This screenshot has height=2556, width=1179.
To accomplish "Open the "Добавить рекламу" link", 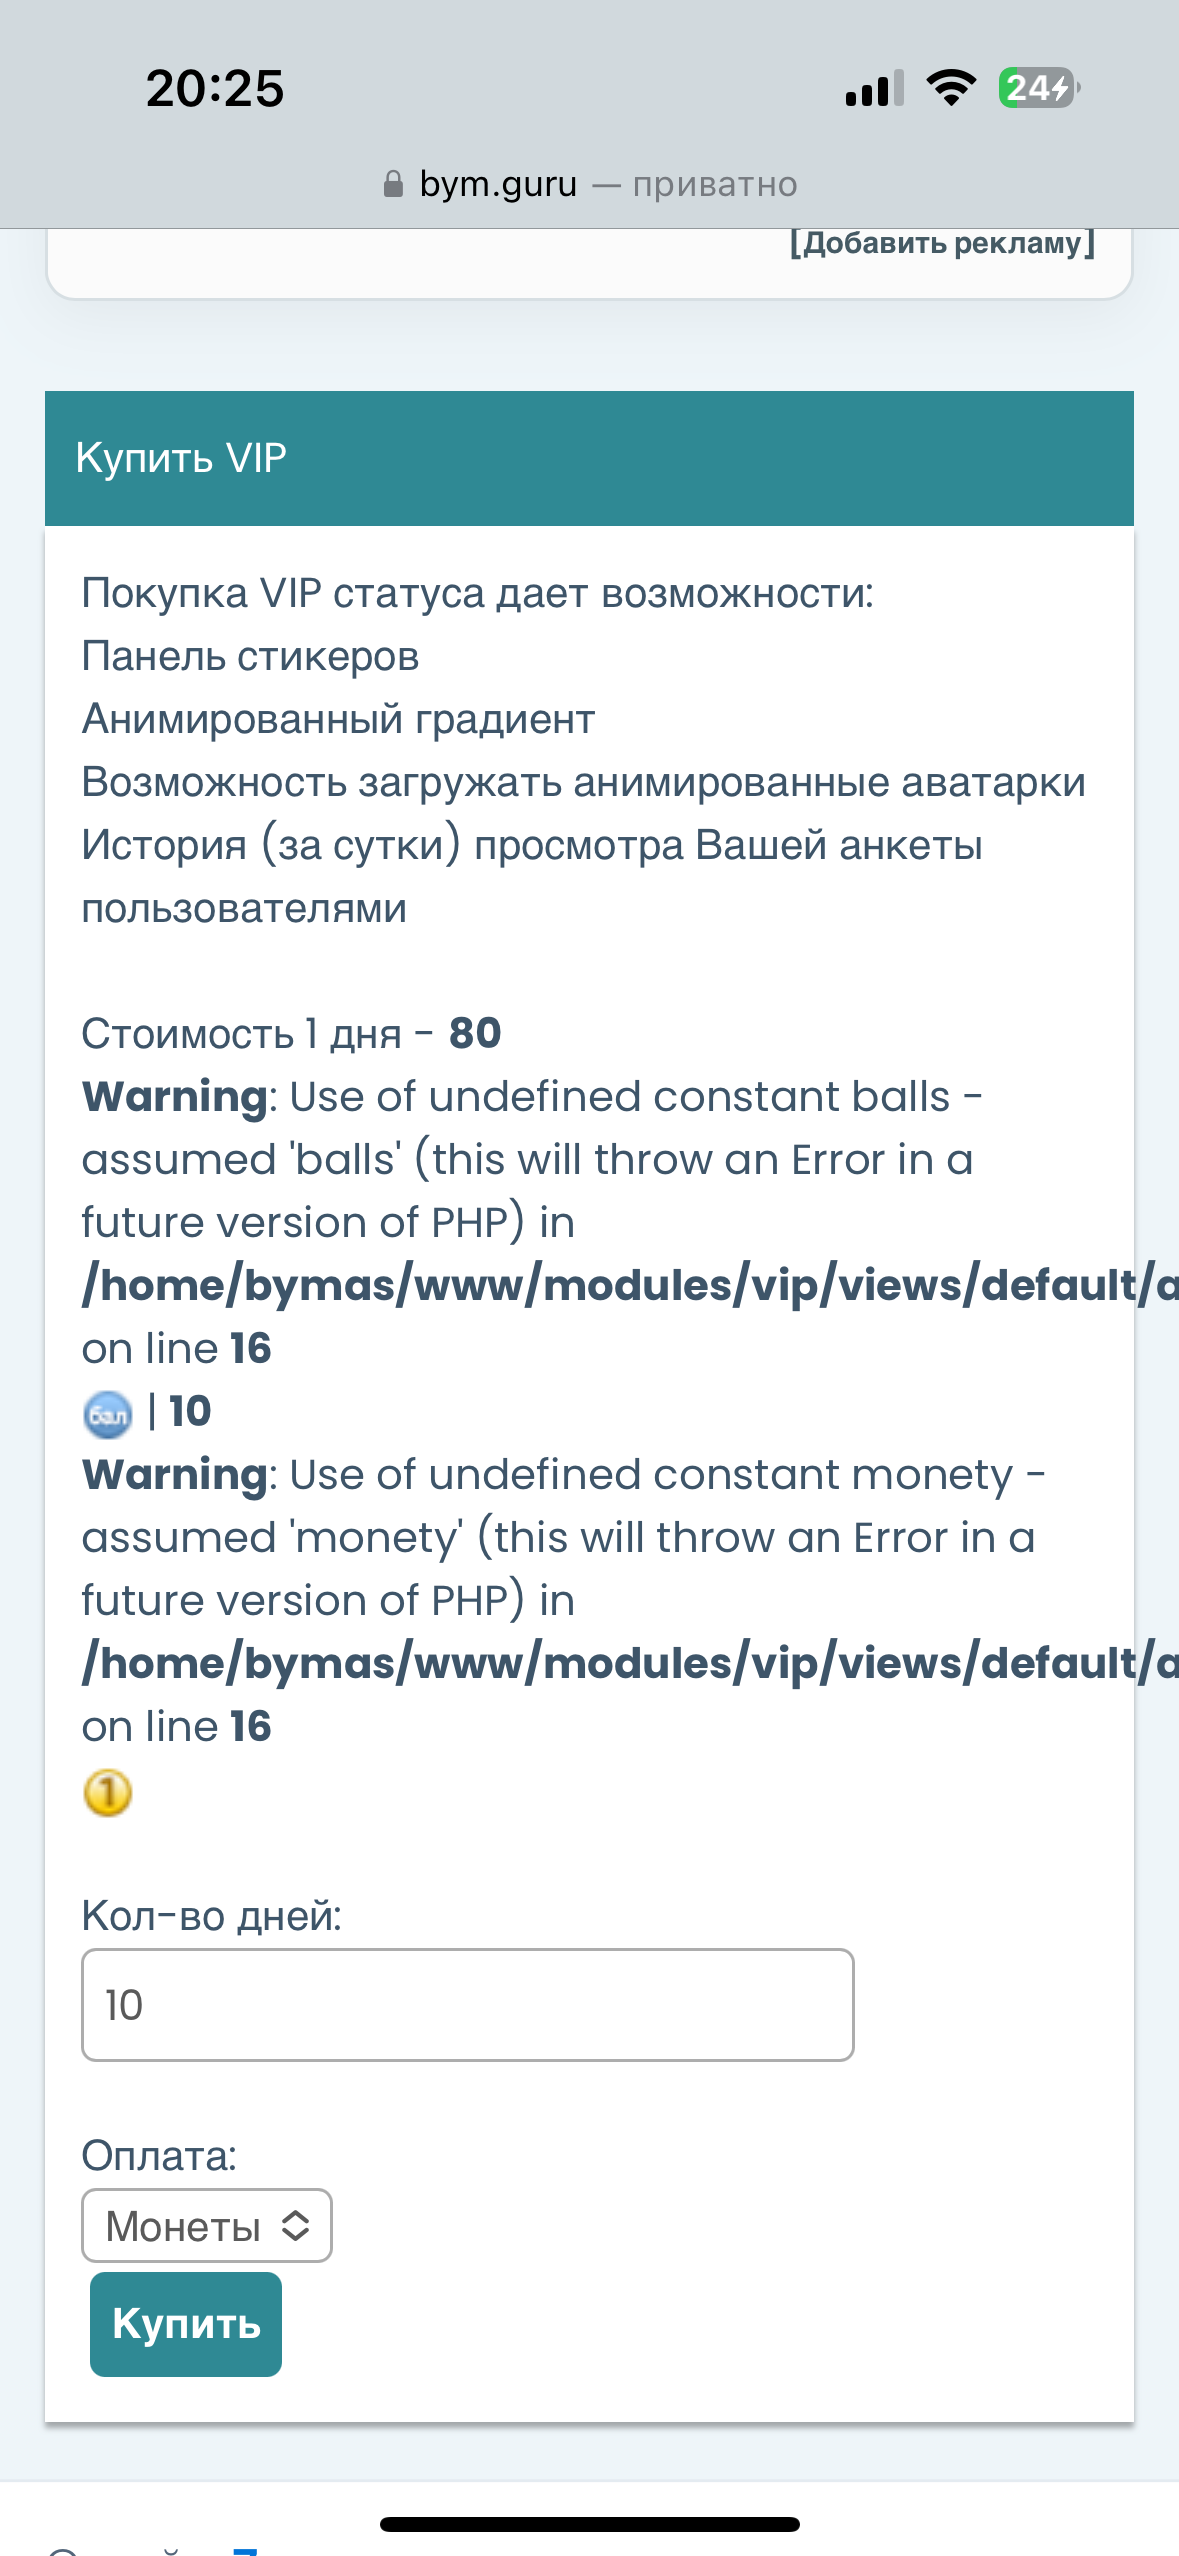I will [942, 243].
